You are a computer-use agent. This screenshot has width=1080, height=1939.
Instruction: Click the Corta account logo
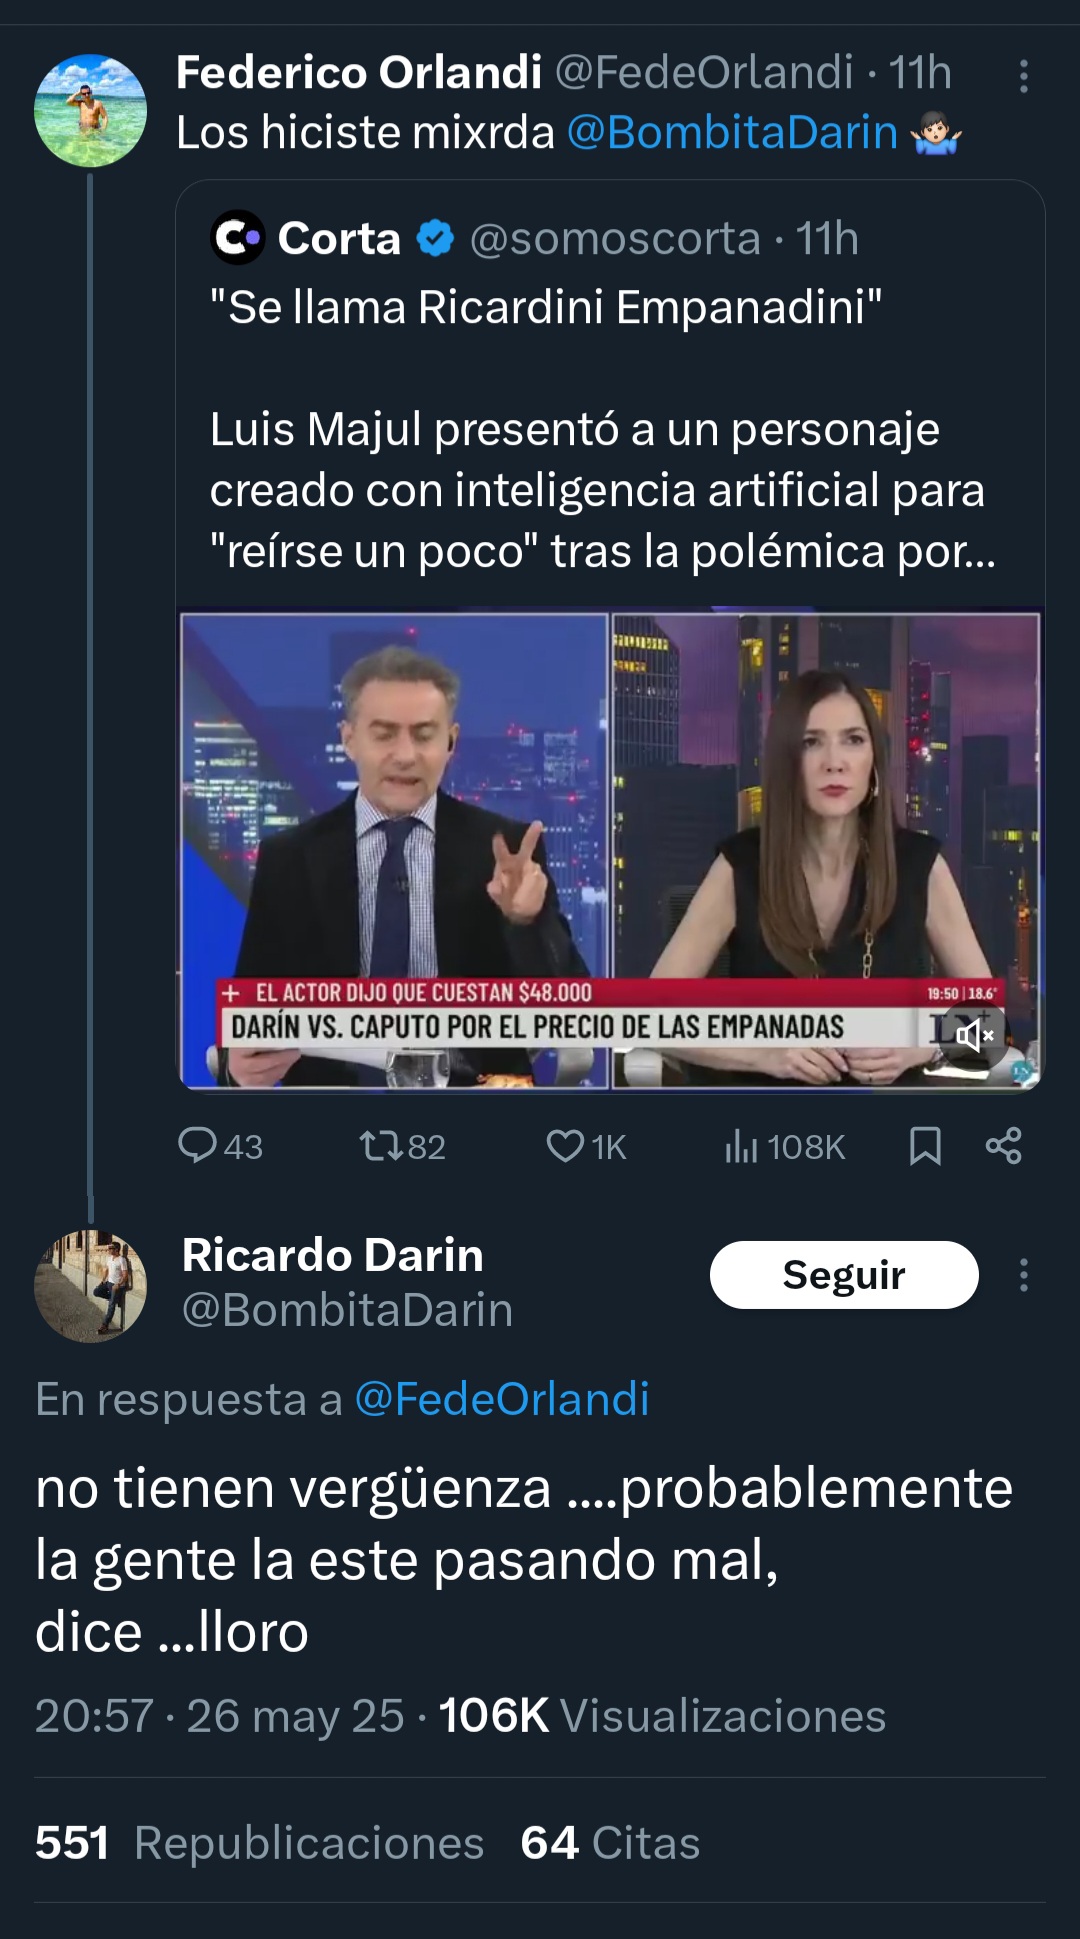237,238
